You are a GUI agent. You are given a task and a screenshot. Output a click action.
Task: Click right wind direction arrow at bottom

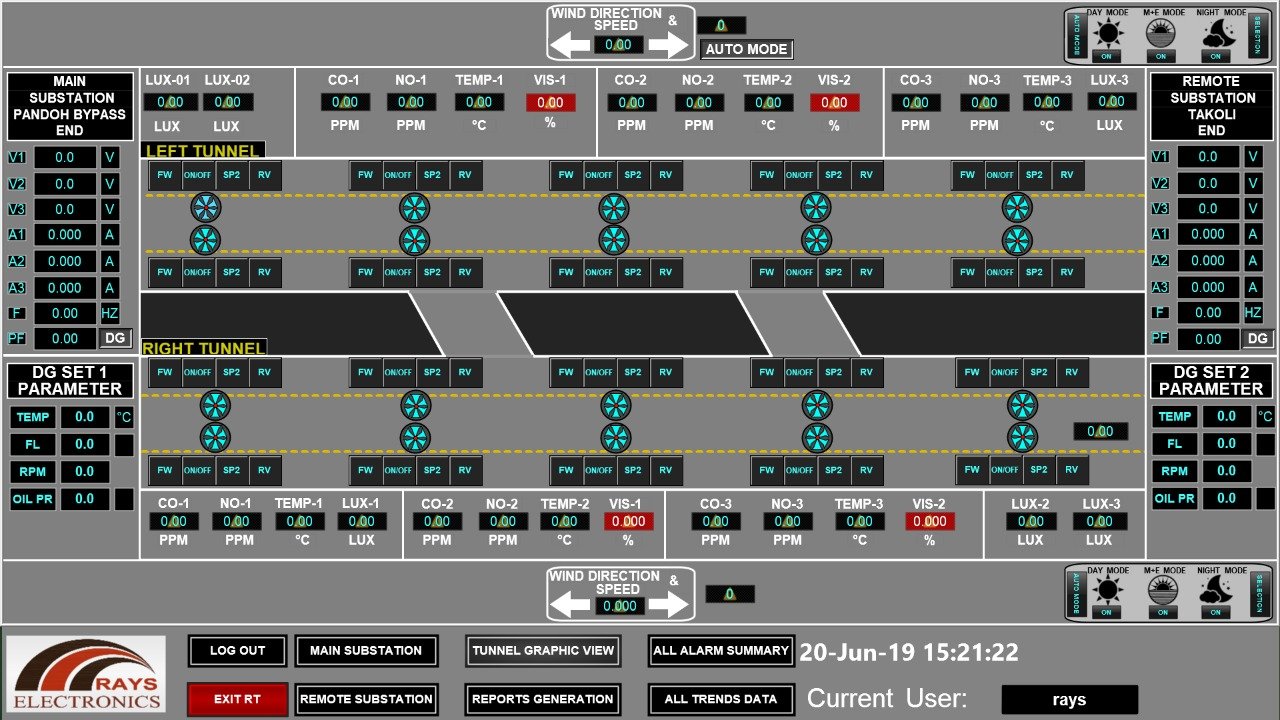pyautogui.click(x=669, y=605)
